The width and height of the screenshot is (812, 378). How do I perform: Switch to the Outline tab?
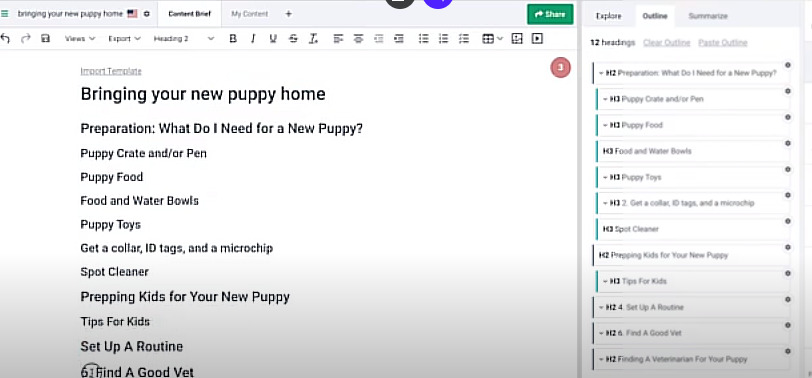655,16
